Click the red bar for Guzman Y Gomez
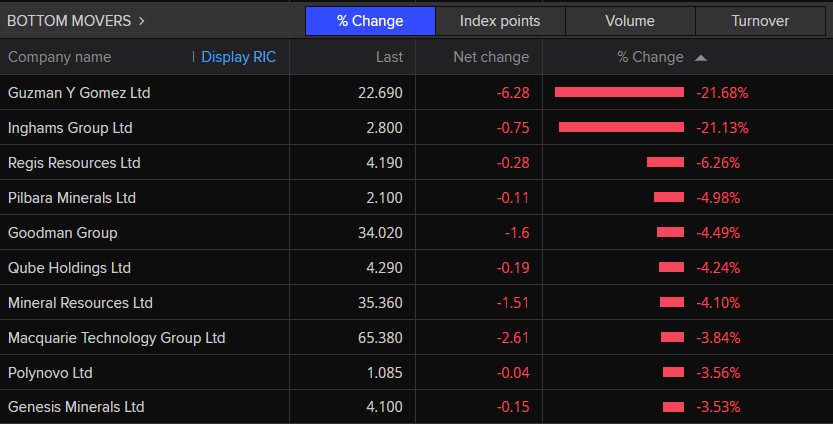The image size is (833, 424). (619, 92)
